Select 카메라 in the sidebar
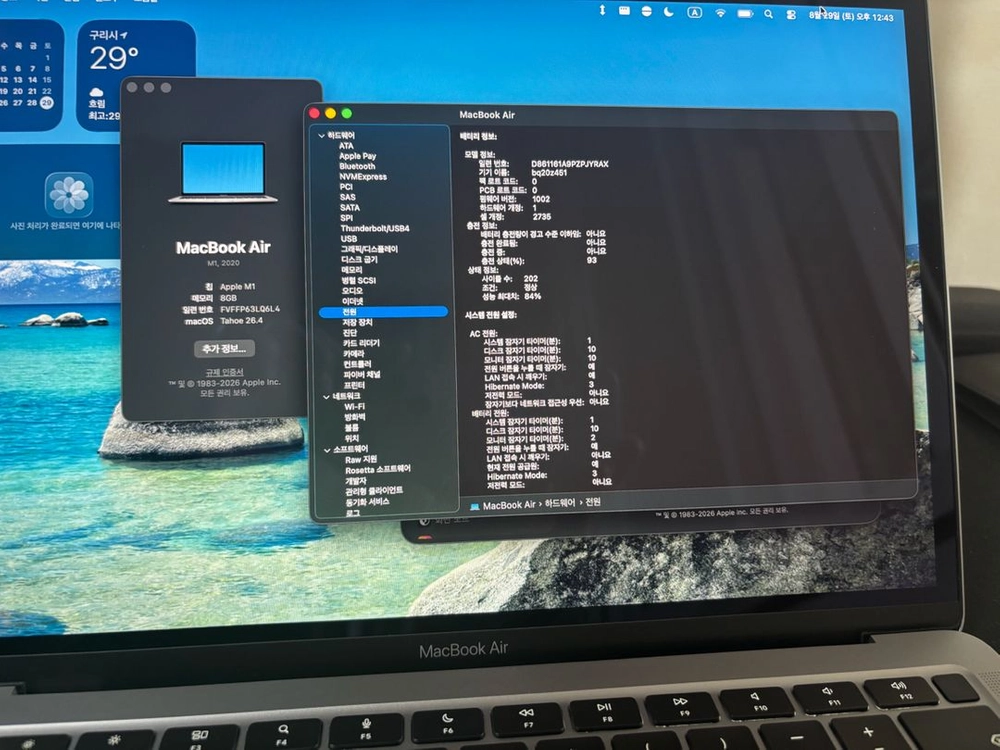The image size is (1000, 750). (353, 353)
